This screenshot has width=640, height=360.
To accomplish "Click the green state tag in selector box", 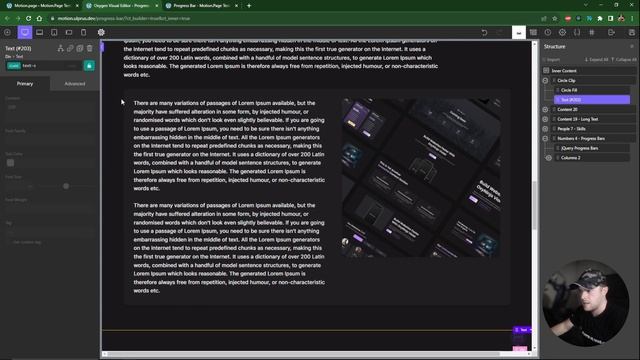I will 14,66.
